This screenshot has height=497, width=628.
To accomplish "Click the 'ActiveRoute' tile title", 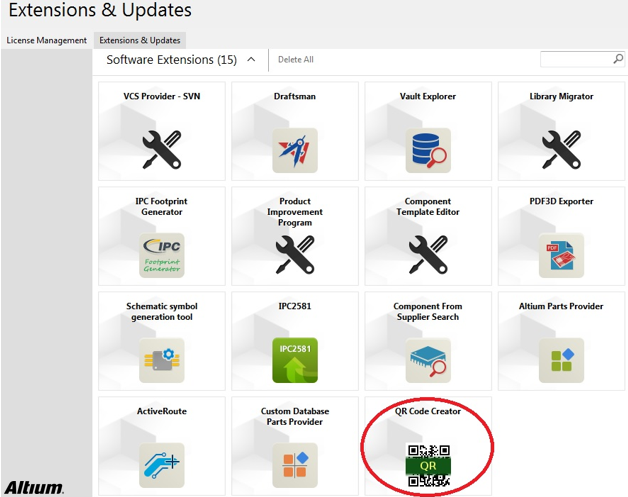I will tap(162, 411).
